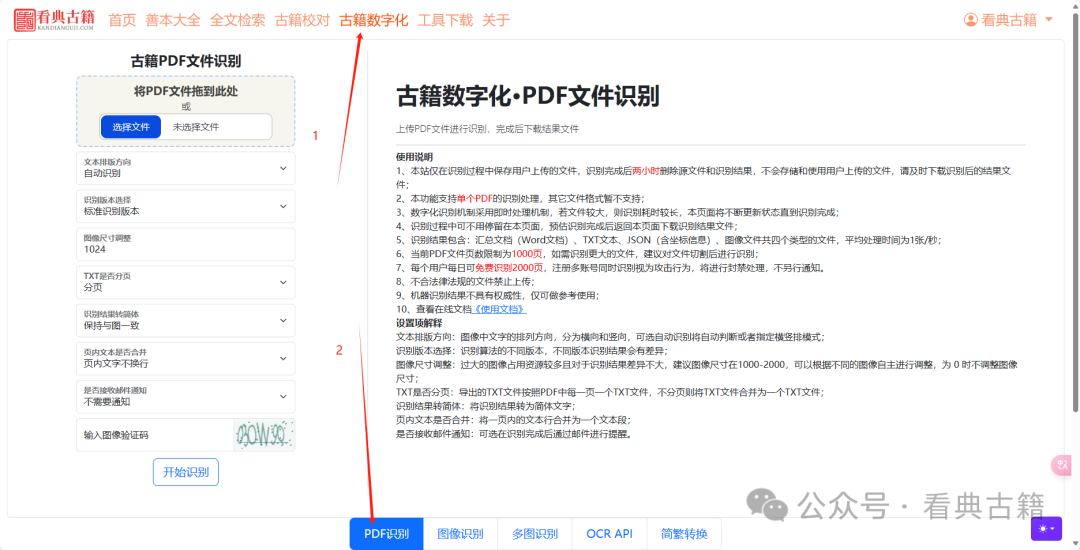Click the 选择文件 button

coord(131,127)
